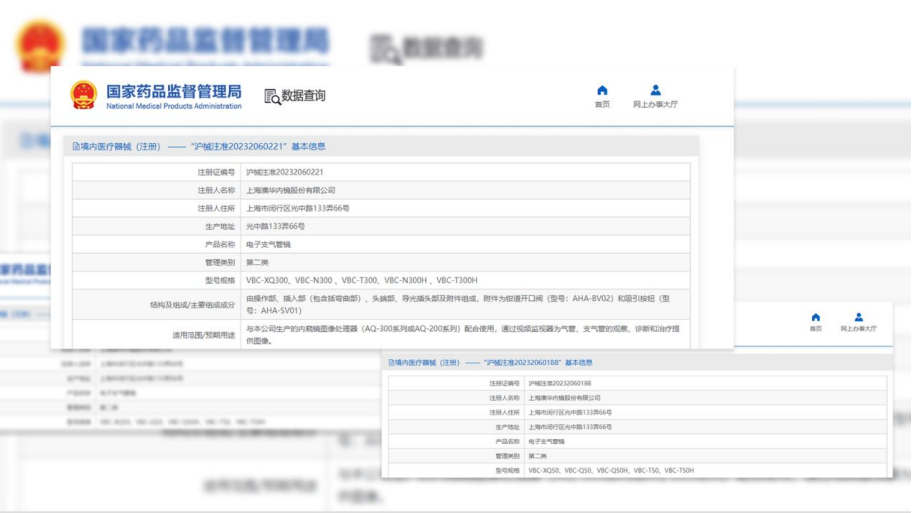This screenshot has height=513, width=912.
Task: Click the 结构及组成/主要组成成分 label
Action: point(193,305)
